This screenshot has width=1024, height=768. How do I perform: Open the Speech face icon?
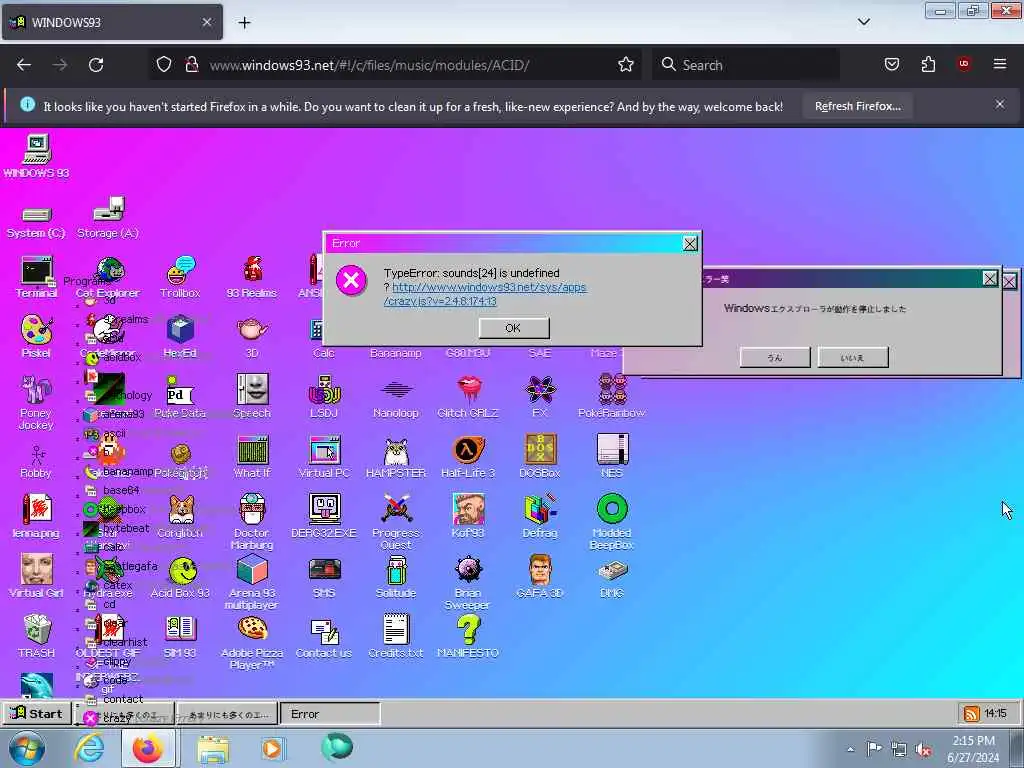coord(252,390)
